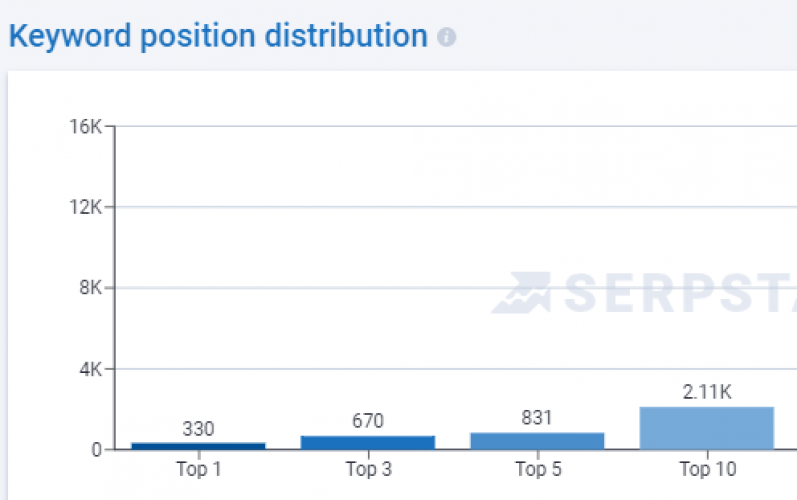This screenshot has height=500, width=797.
Task: Select the Top 10 bar in the chart
Action: pos(707,428)
